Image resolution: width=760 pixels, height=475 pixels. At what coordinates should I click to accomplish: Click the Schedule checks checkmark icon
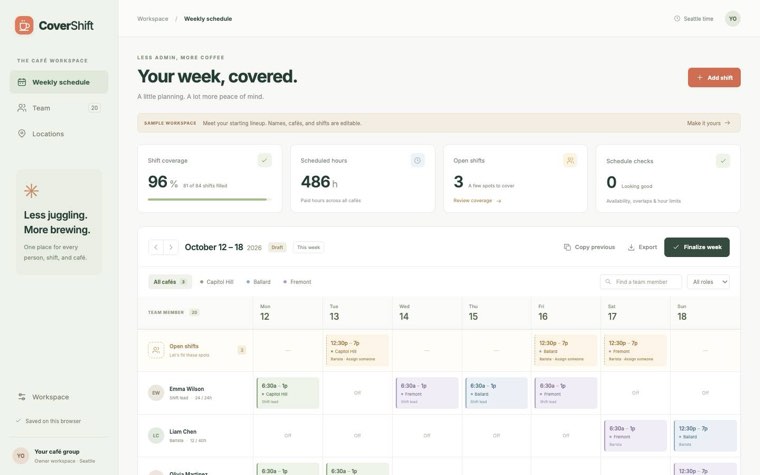723,160
